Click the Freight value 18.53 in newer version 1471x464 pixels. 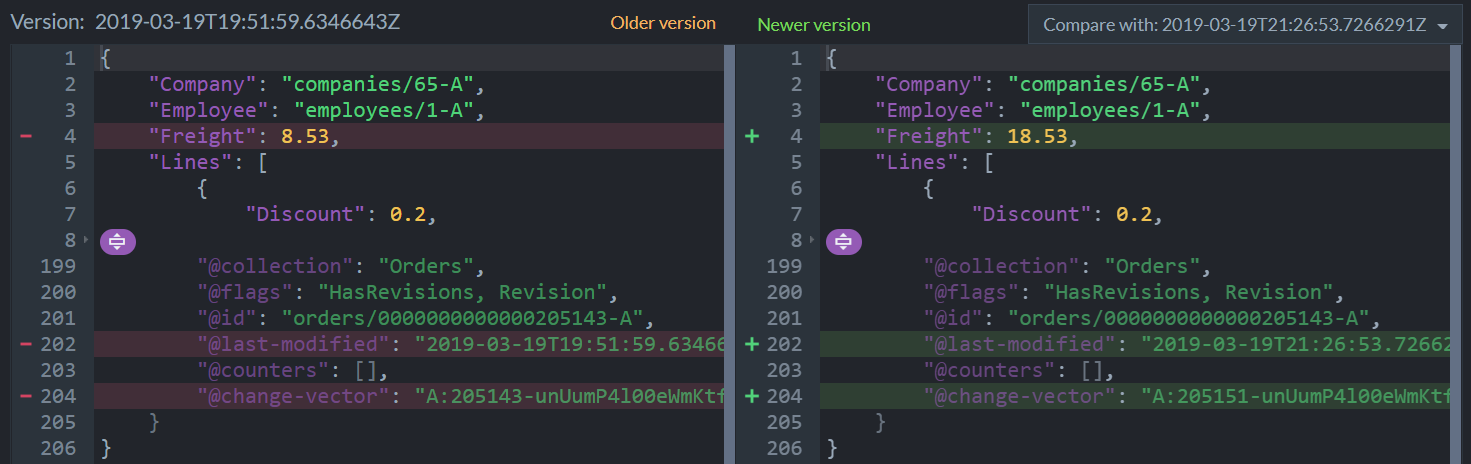pyautogui.click(x=1043, y=137)
